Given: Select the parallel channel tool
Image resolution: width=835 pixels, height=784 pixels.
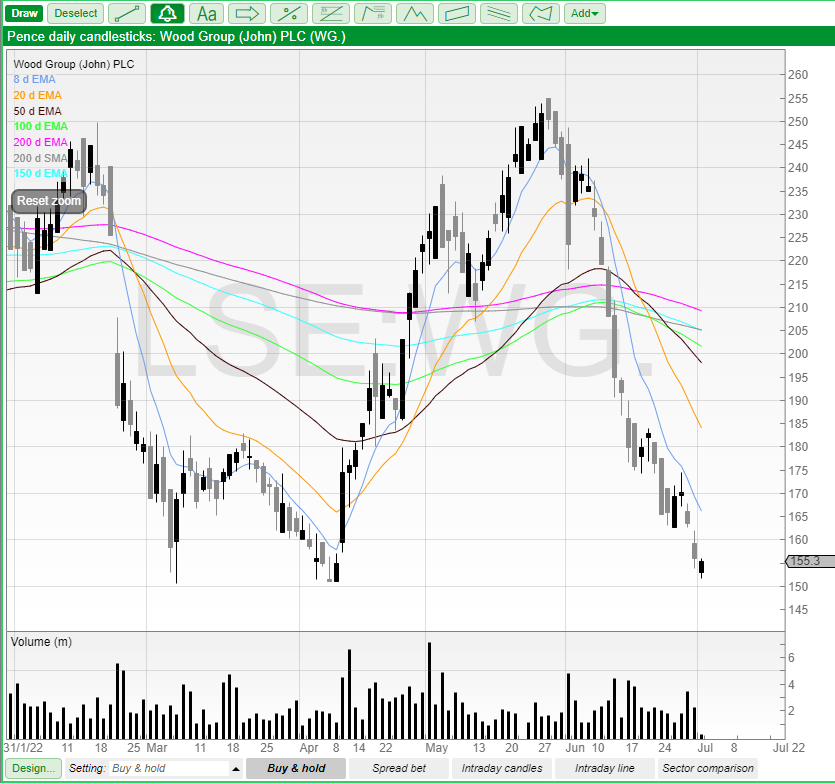Looking at the screenshot, I should [457, 13].
